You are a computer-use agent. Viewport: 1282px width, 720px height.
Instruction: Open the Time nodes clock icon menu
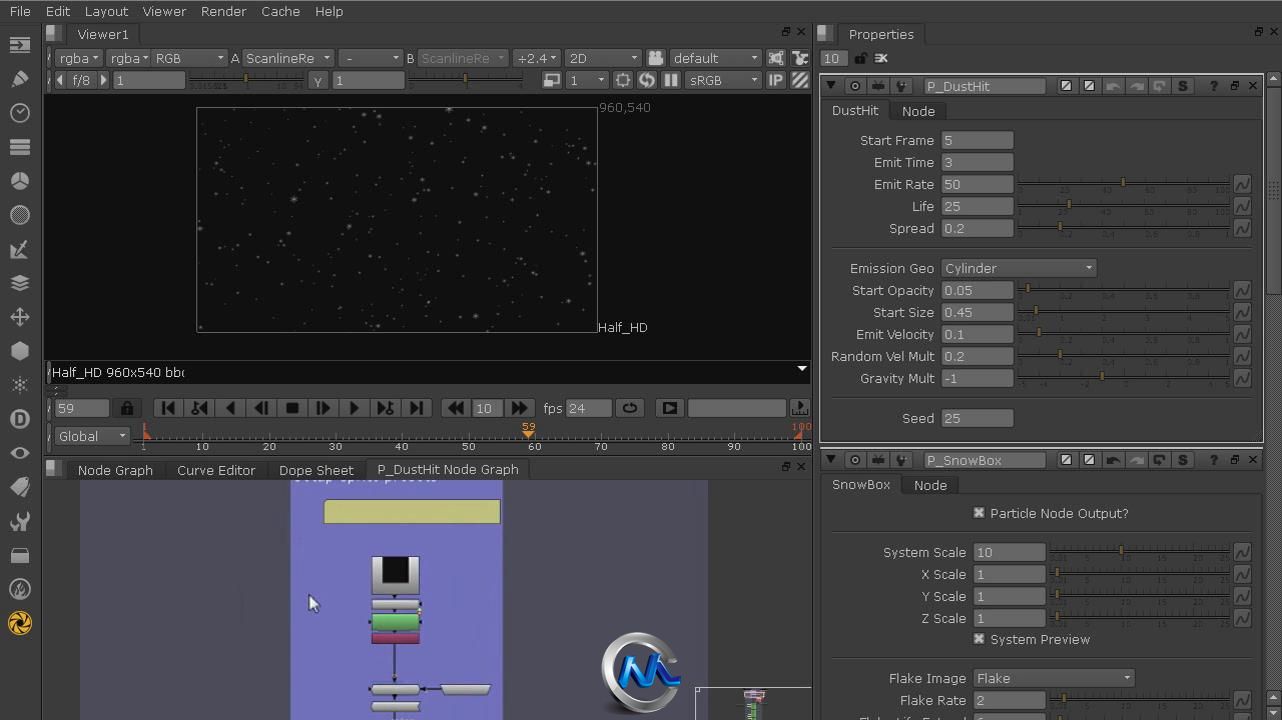(19, 113)
